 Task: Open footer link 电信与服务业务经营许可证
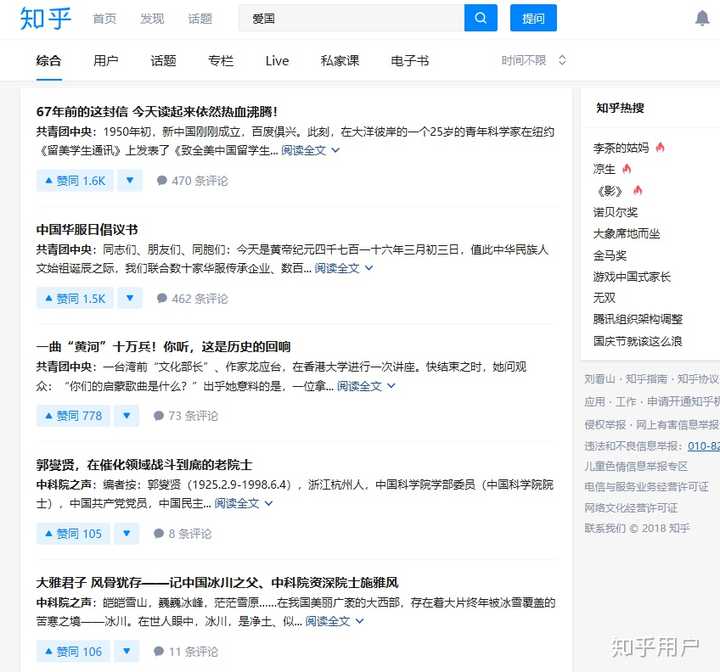(x=646, y=487)
